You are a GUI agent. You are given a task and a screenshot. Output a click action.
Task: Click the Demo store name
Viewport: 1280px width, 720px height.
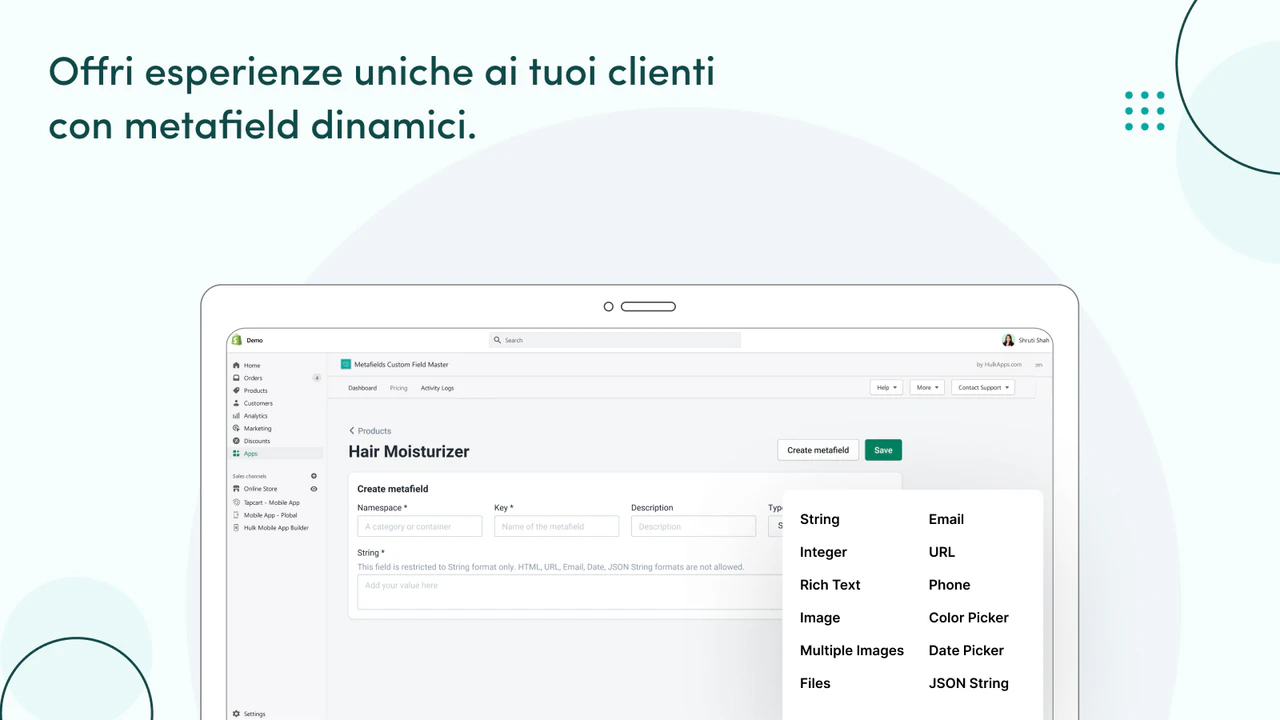point(255,340)
